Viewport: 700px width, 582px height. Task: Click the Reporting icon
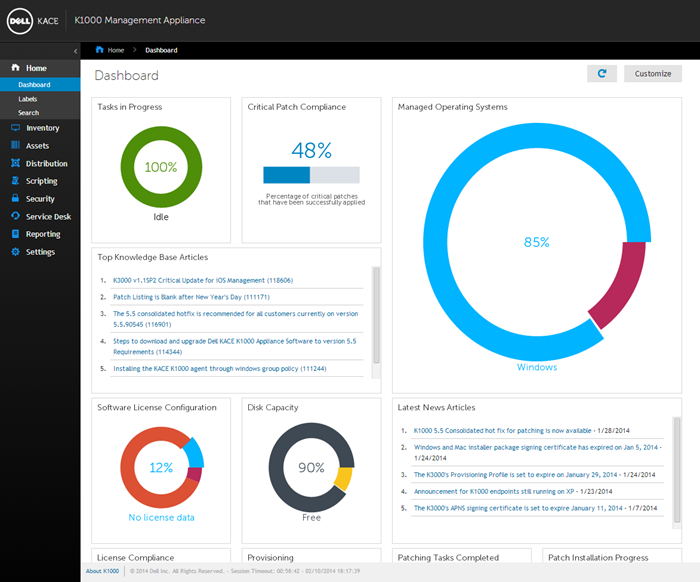pos(16,233)
